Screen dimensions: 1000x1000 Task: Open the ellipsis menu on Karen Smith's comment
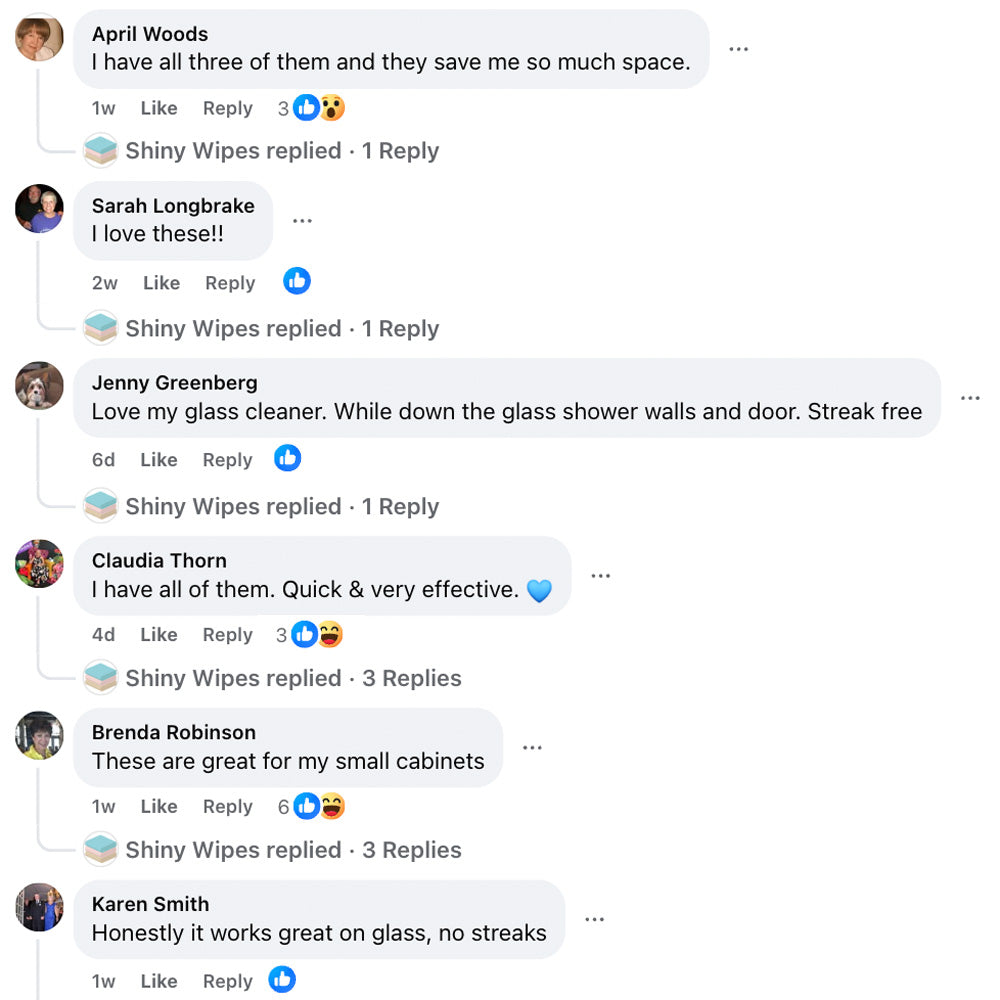[594, 920]
